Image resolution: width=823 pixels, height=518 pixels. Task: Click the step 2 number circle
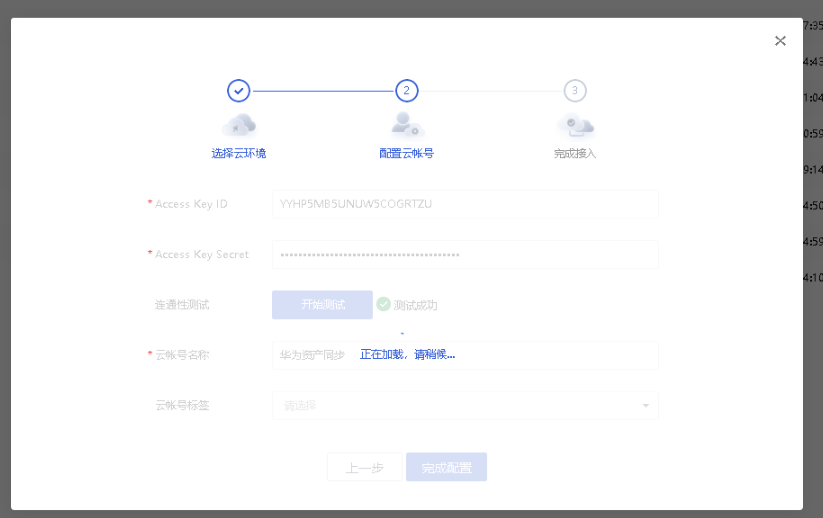point(406,91)
